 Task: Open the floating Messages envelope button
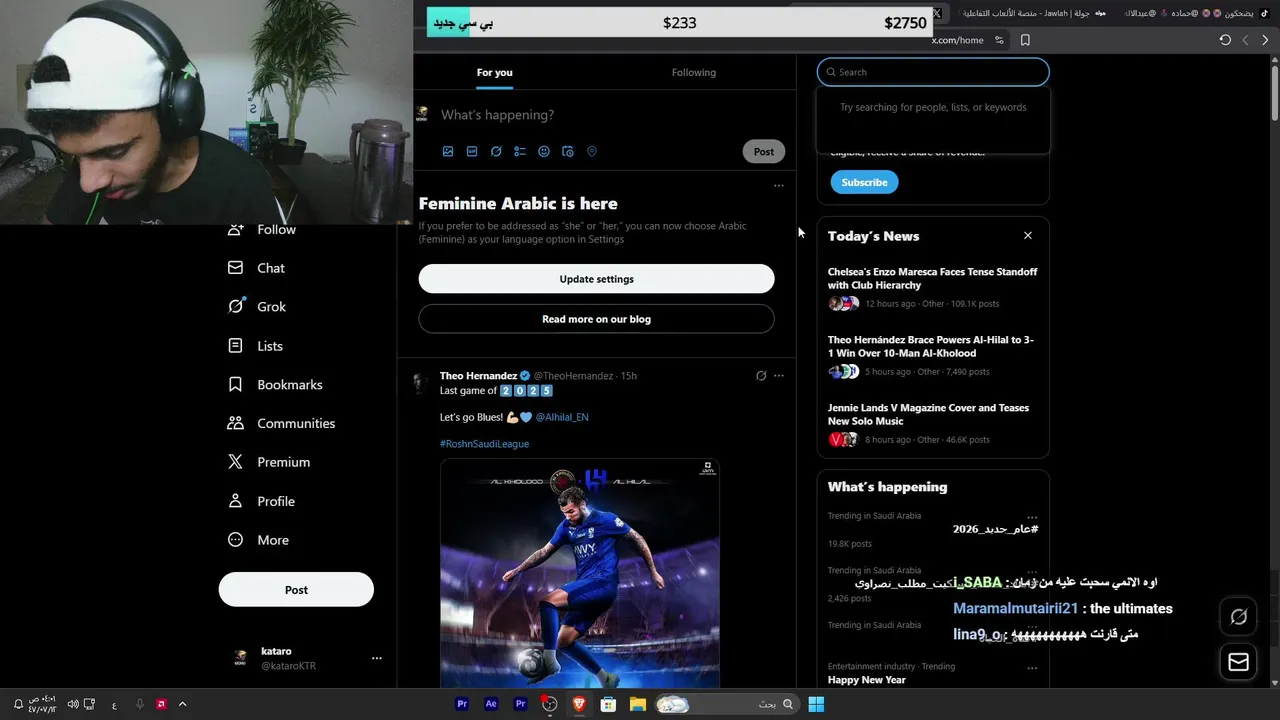(x=1238, y=662)
